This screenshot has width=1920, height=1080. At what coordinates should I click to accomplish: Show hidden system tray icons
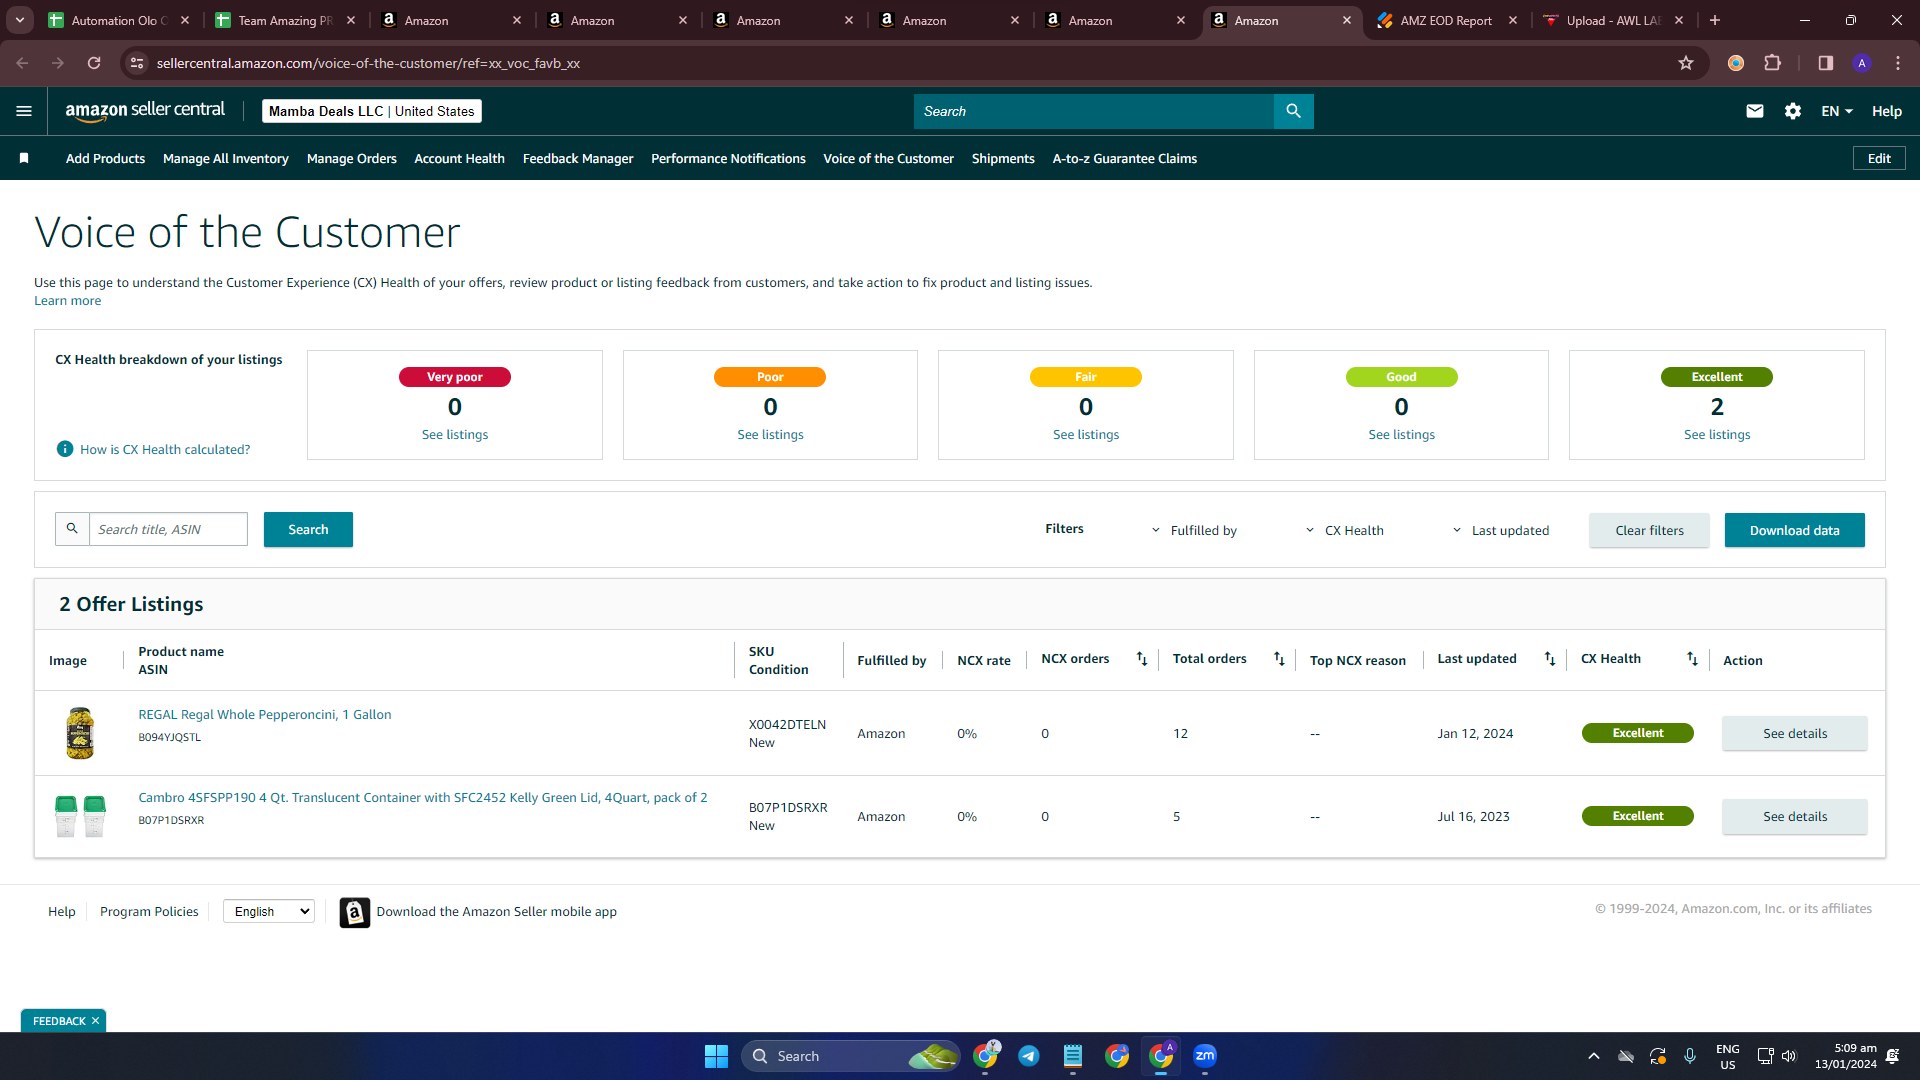click(1594, 1056)
